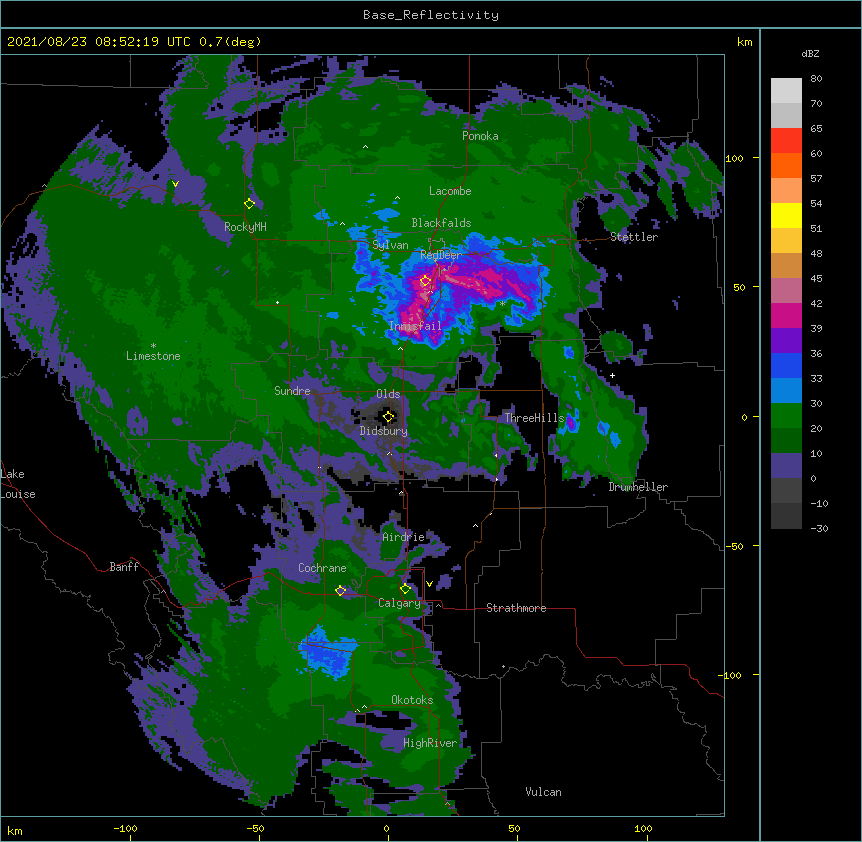Click the Didsbury city label
The image size is (862, 842).
[384, 431]
